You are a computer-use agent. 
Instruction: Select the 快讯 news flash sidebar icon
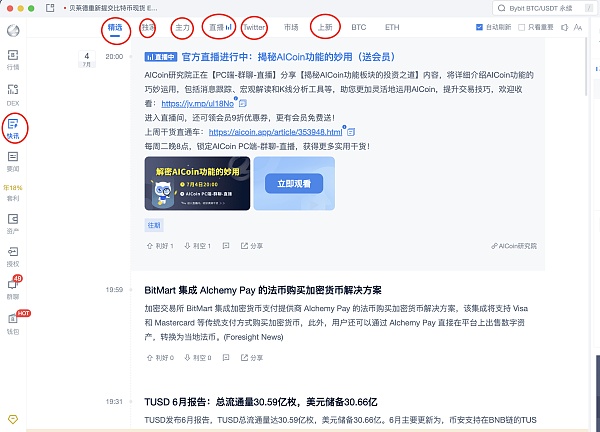[x=13, y=126]
